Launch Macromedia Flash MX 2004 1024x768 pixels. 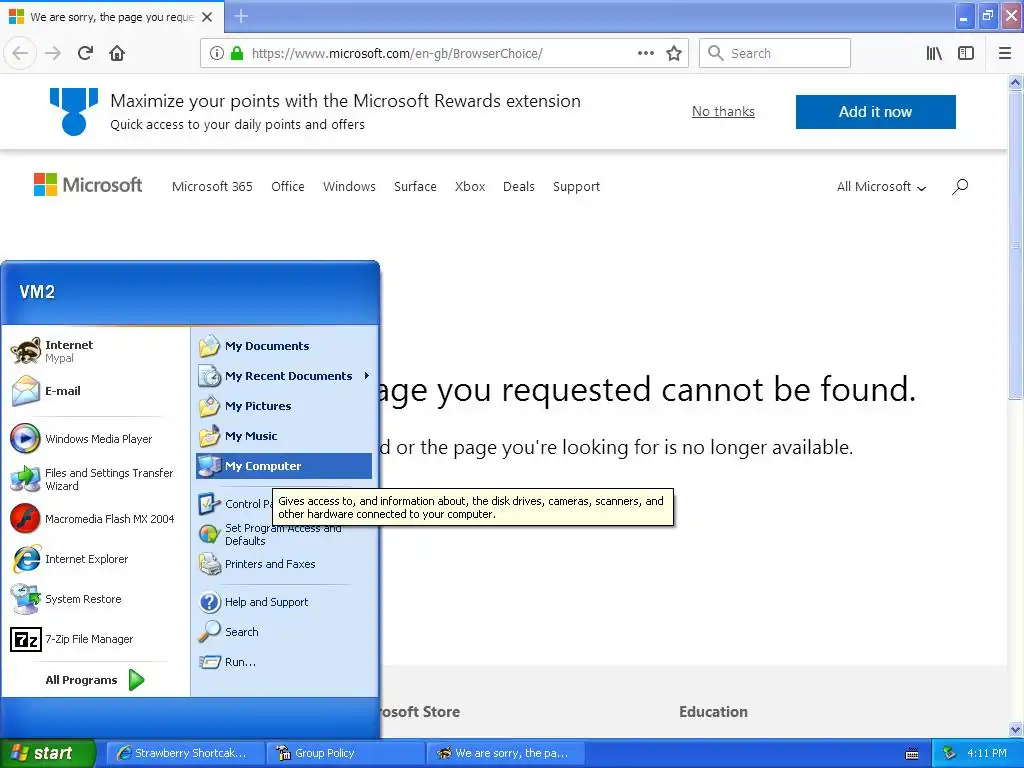click(95, 519)
